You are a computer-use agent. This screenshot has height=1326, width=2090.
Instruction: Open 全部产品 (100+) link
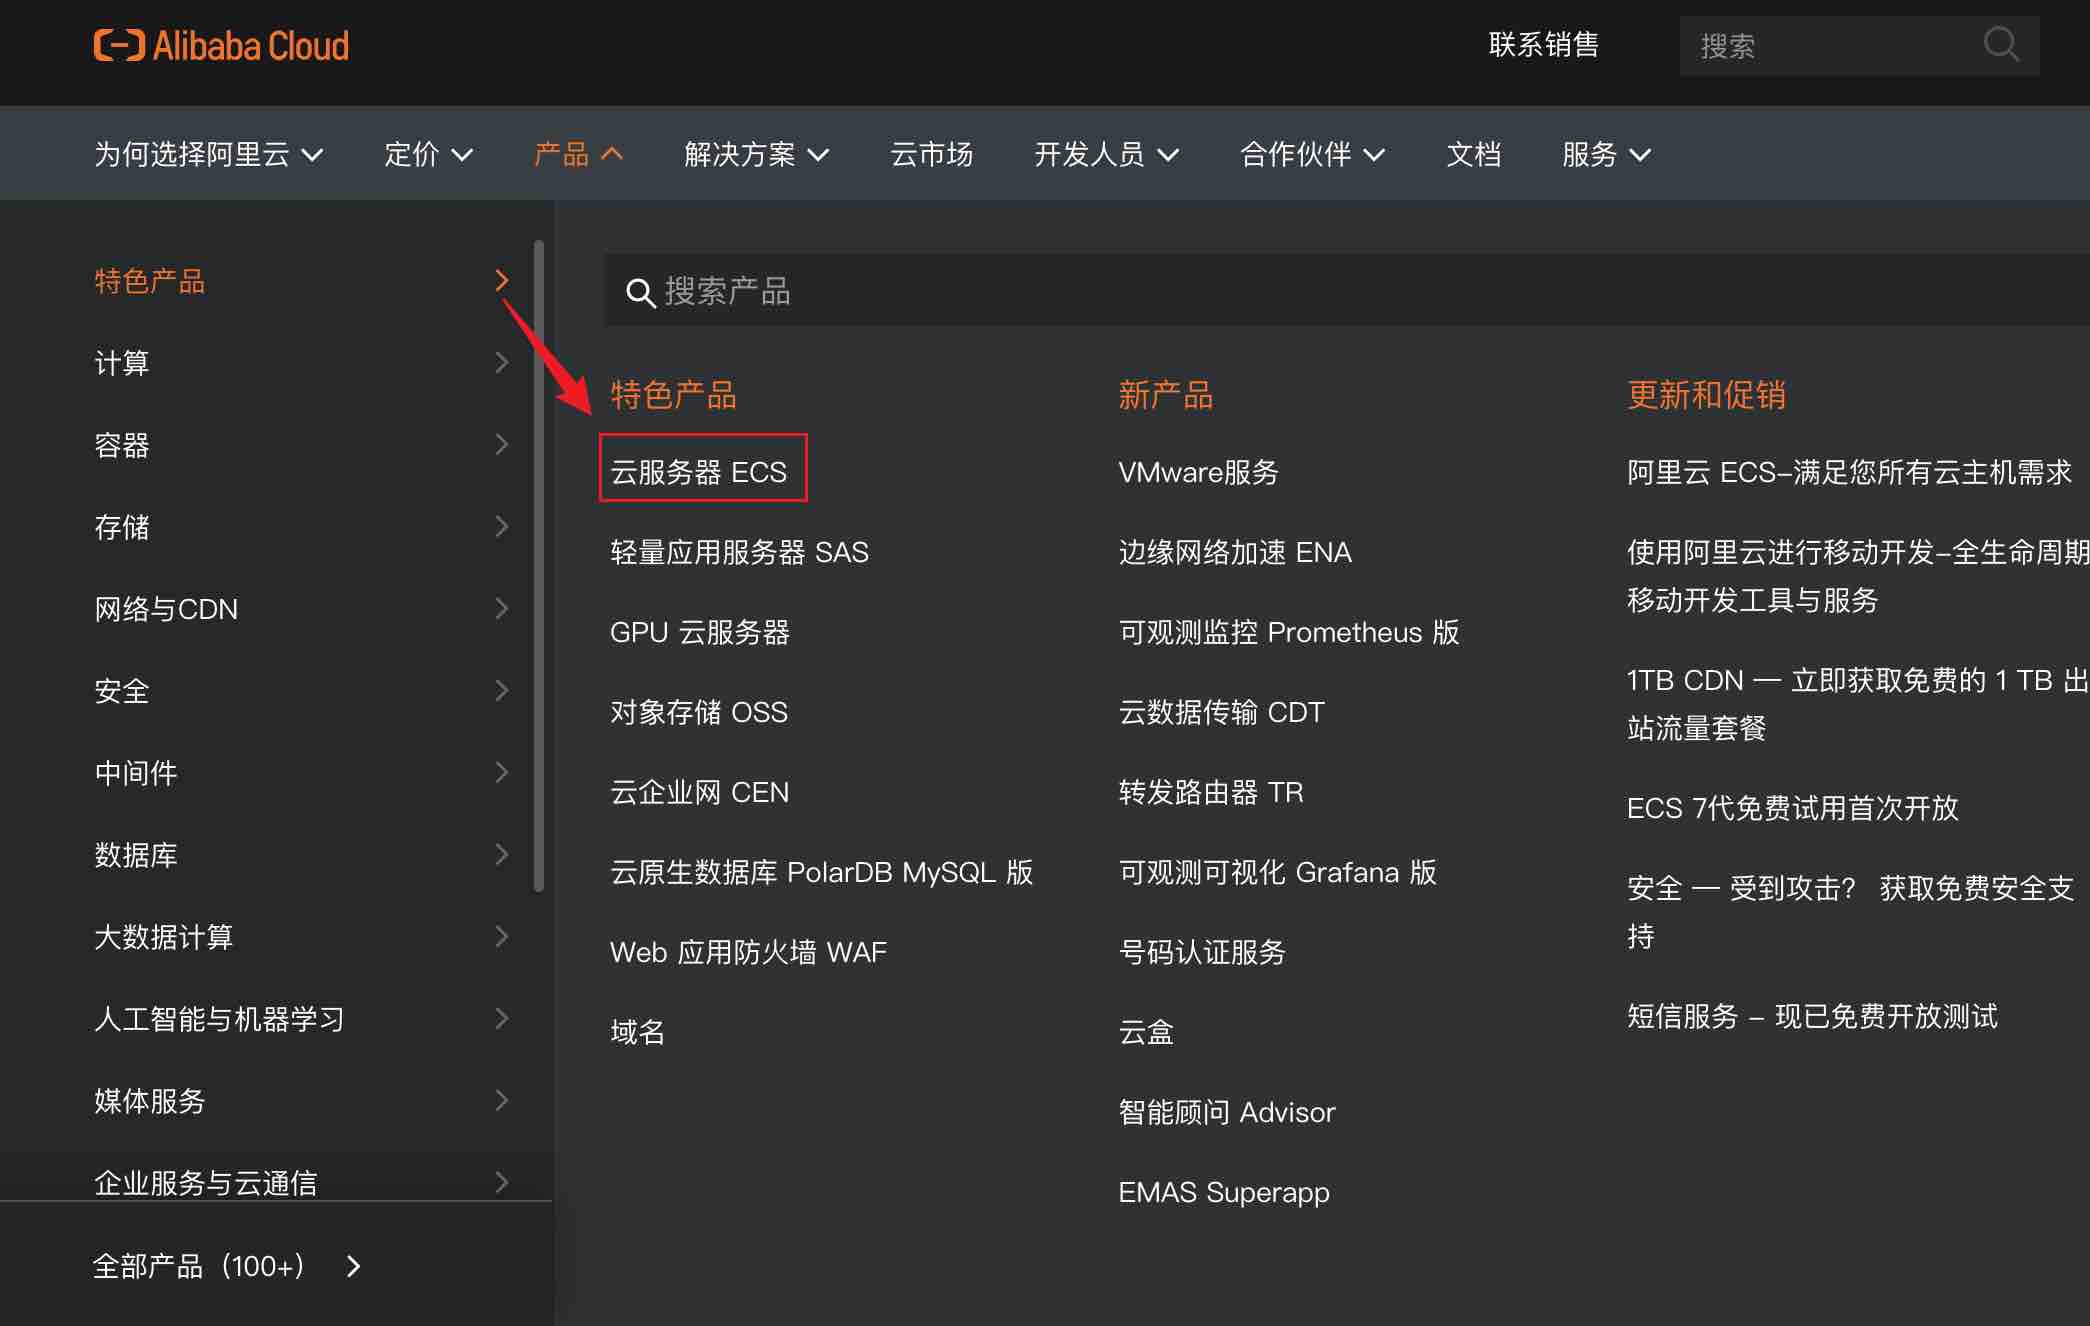tap(227, 1267)
